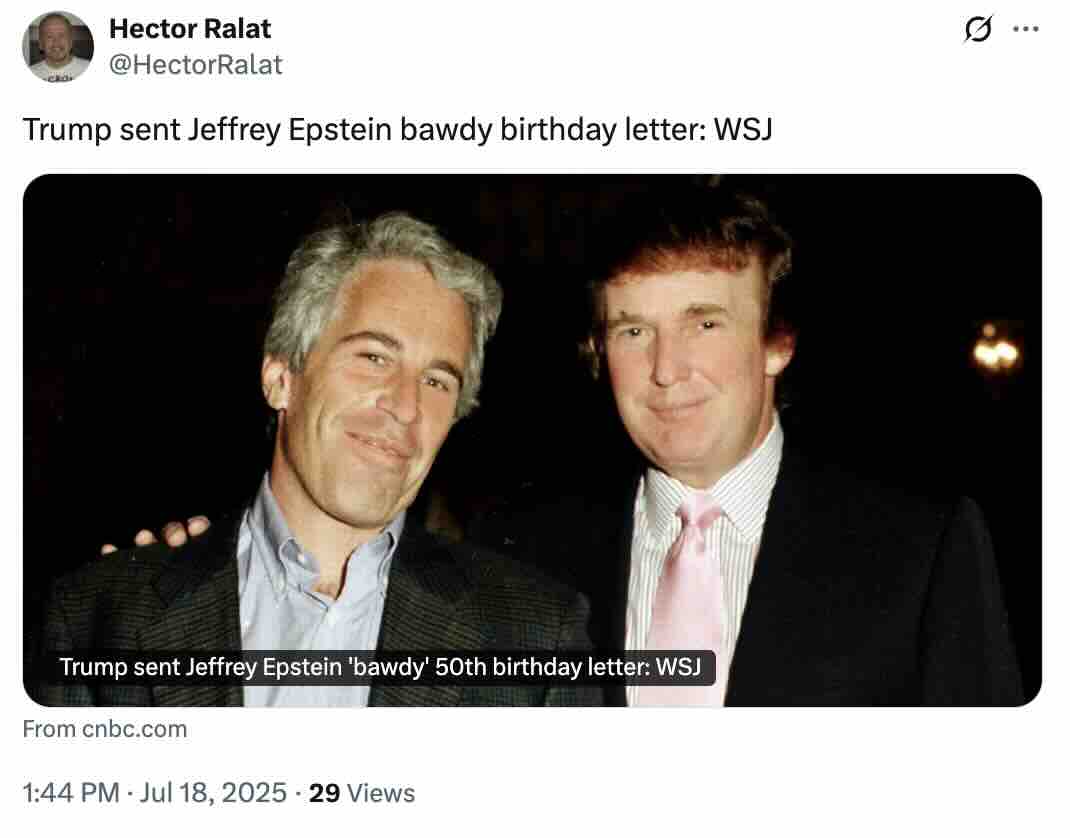Open the three-dot more options menu
The image size is (1070, 838).
[1026, 29]
